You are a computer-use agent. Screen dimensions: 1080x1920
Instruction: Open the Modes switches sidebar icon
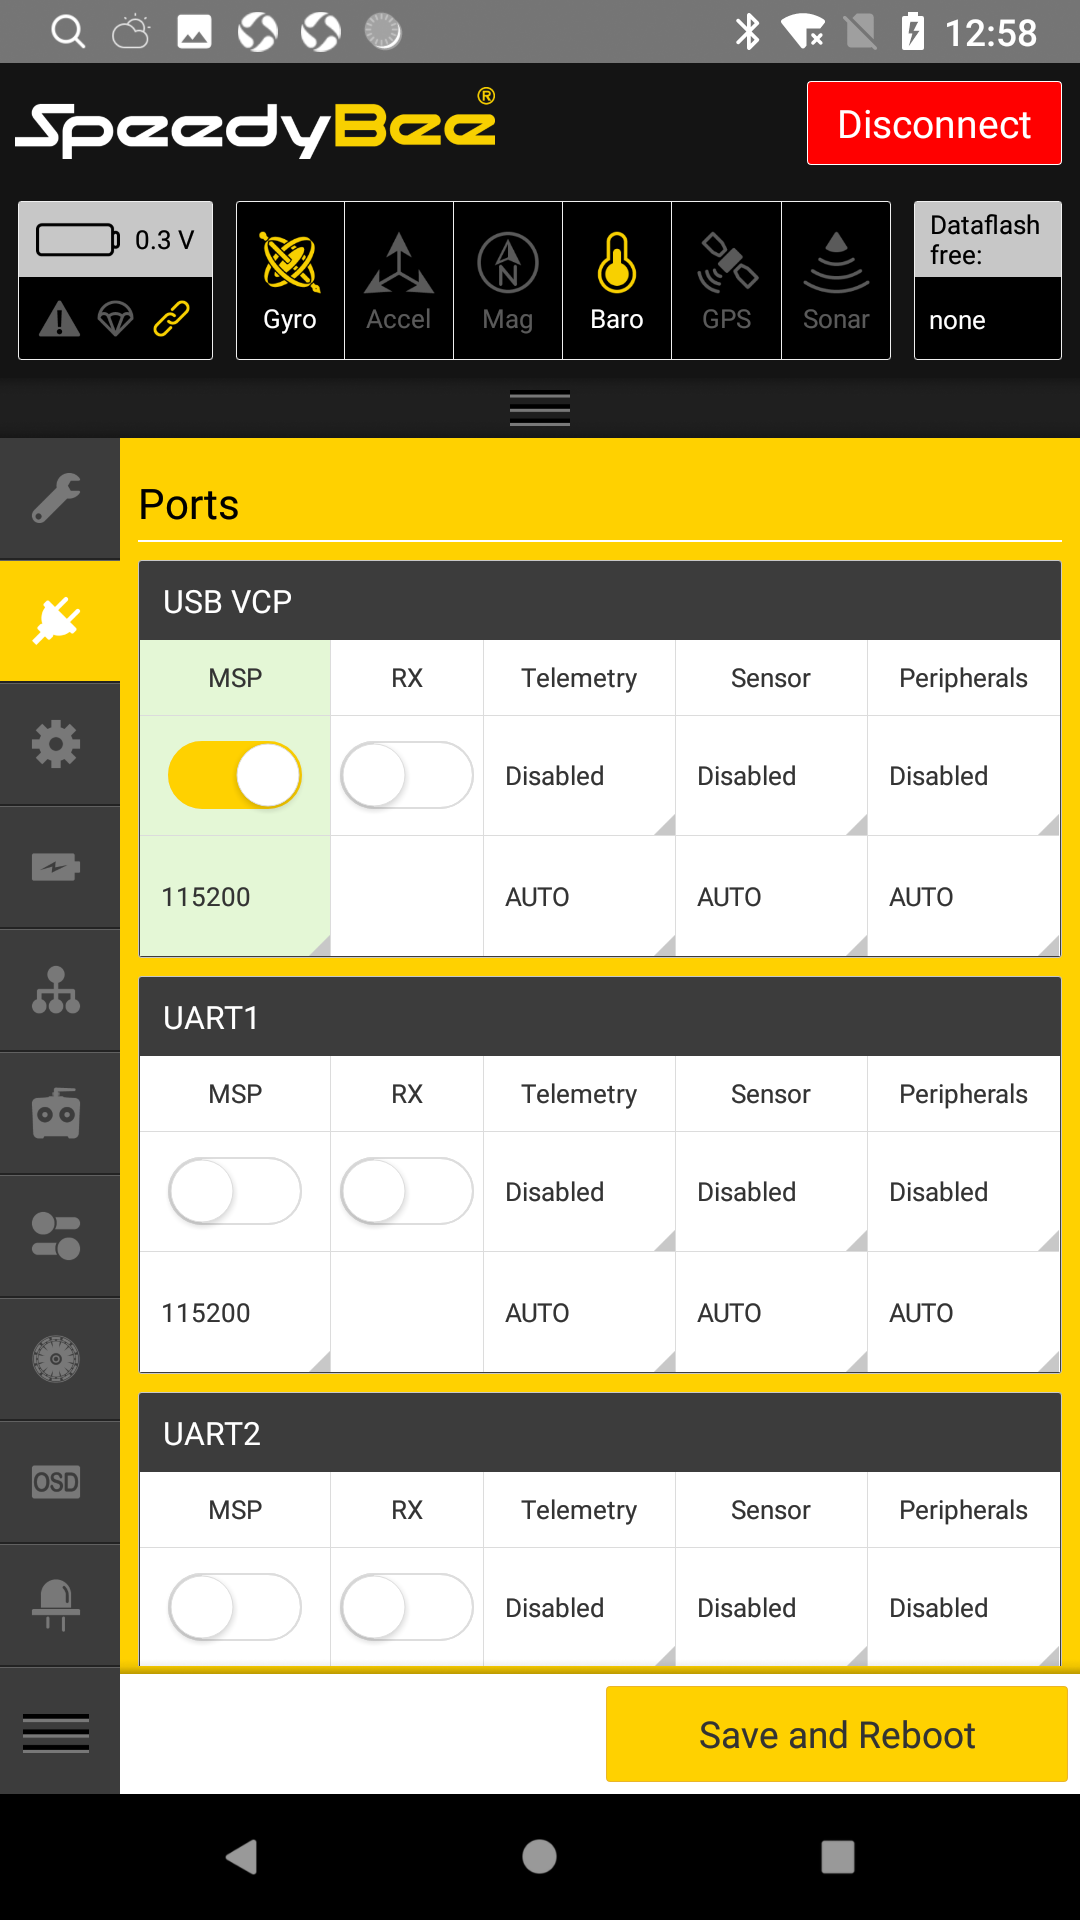(x=57, y=1236)
